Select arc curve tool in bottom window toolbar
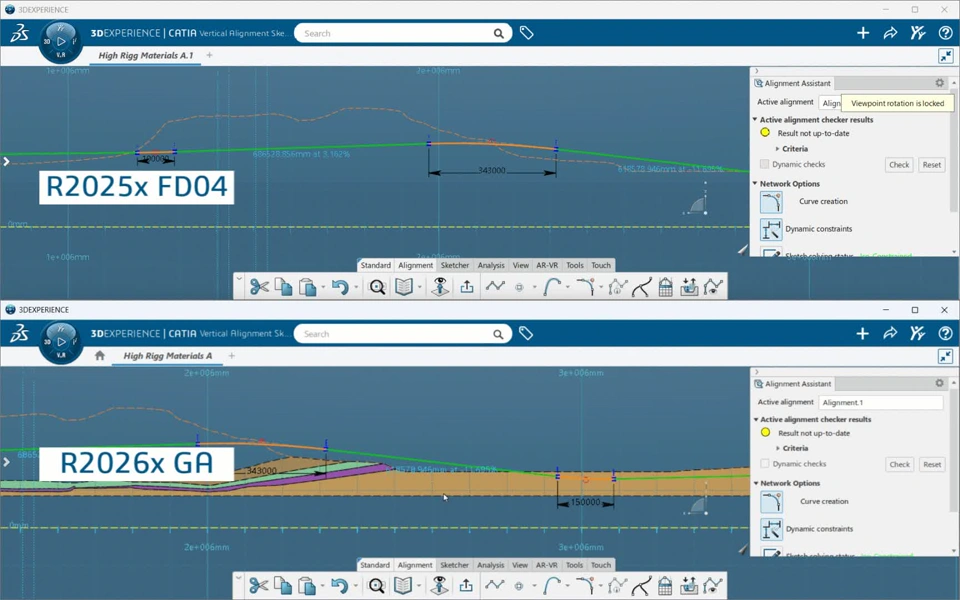 tap(551, 586)
